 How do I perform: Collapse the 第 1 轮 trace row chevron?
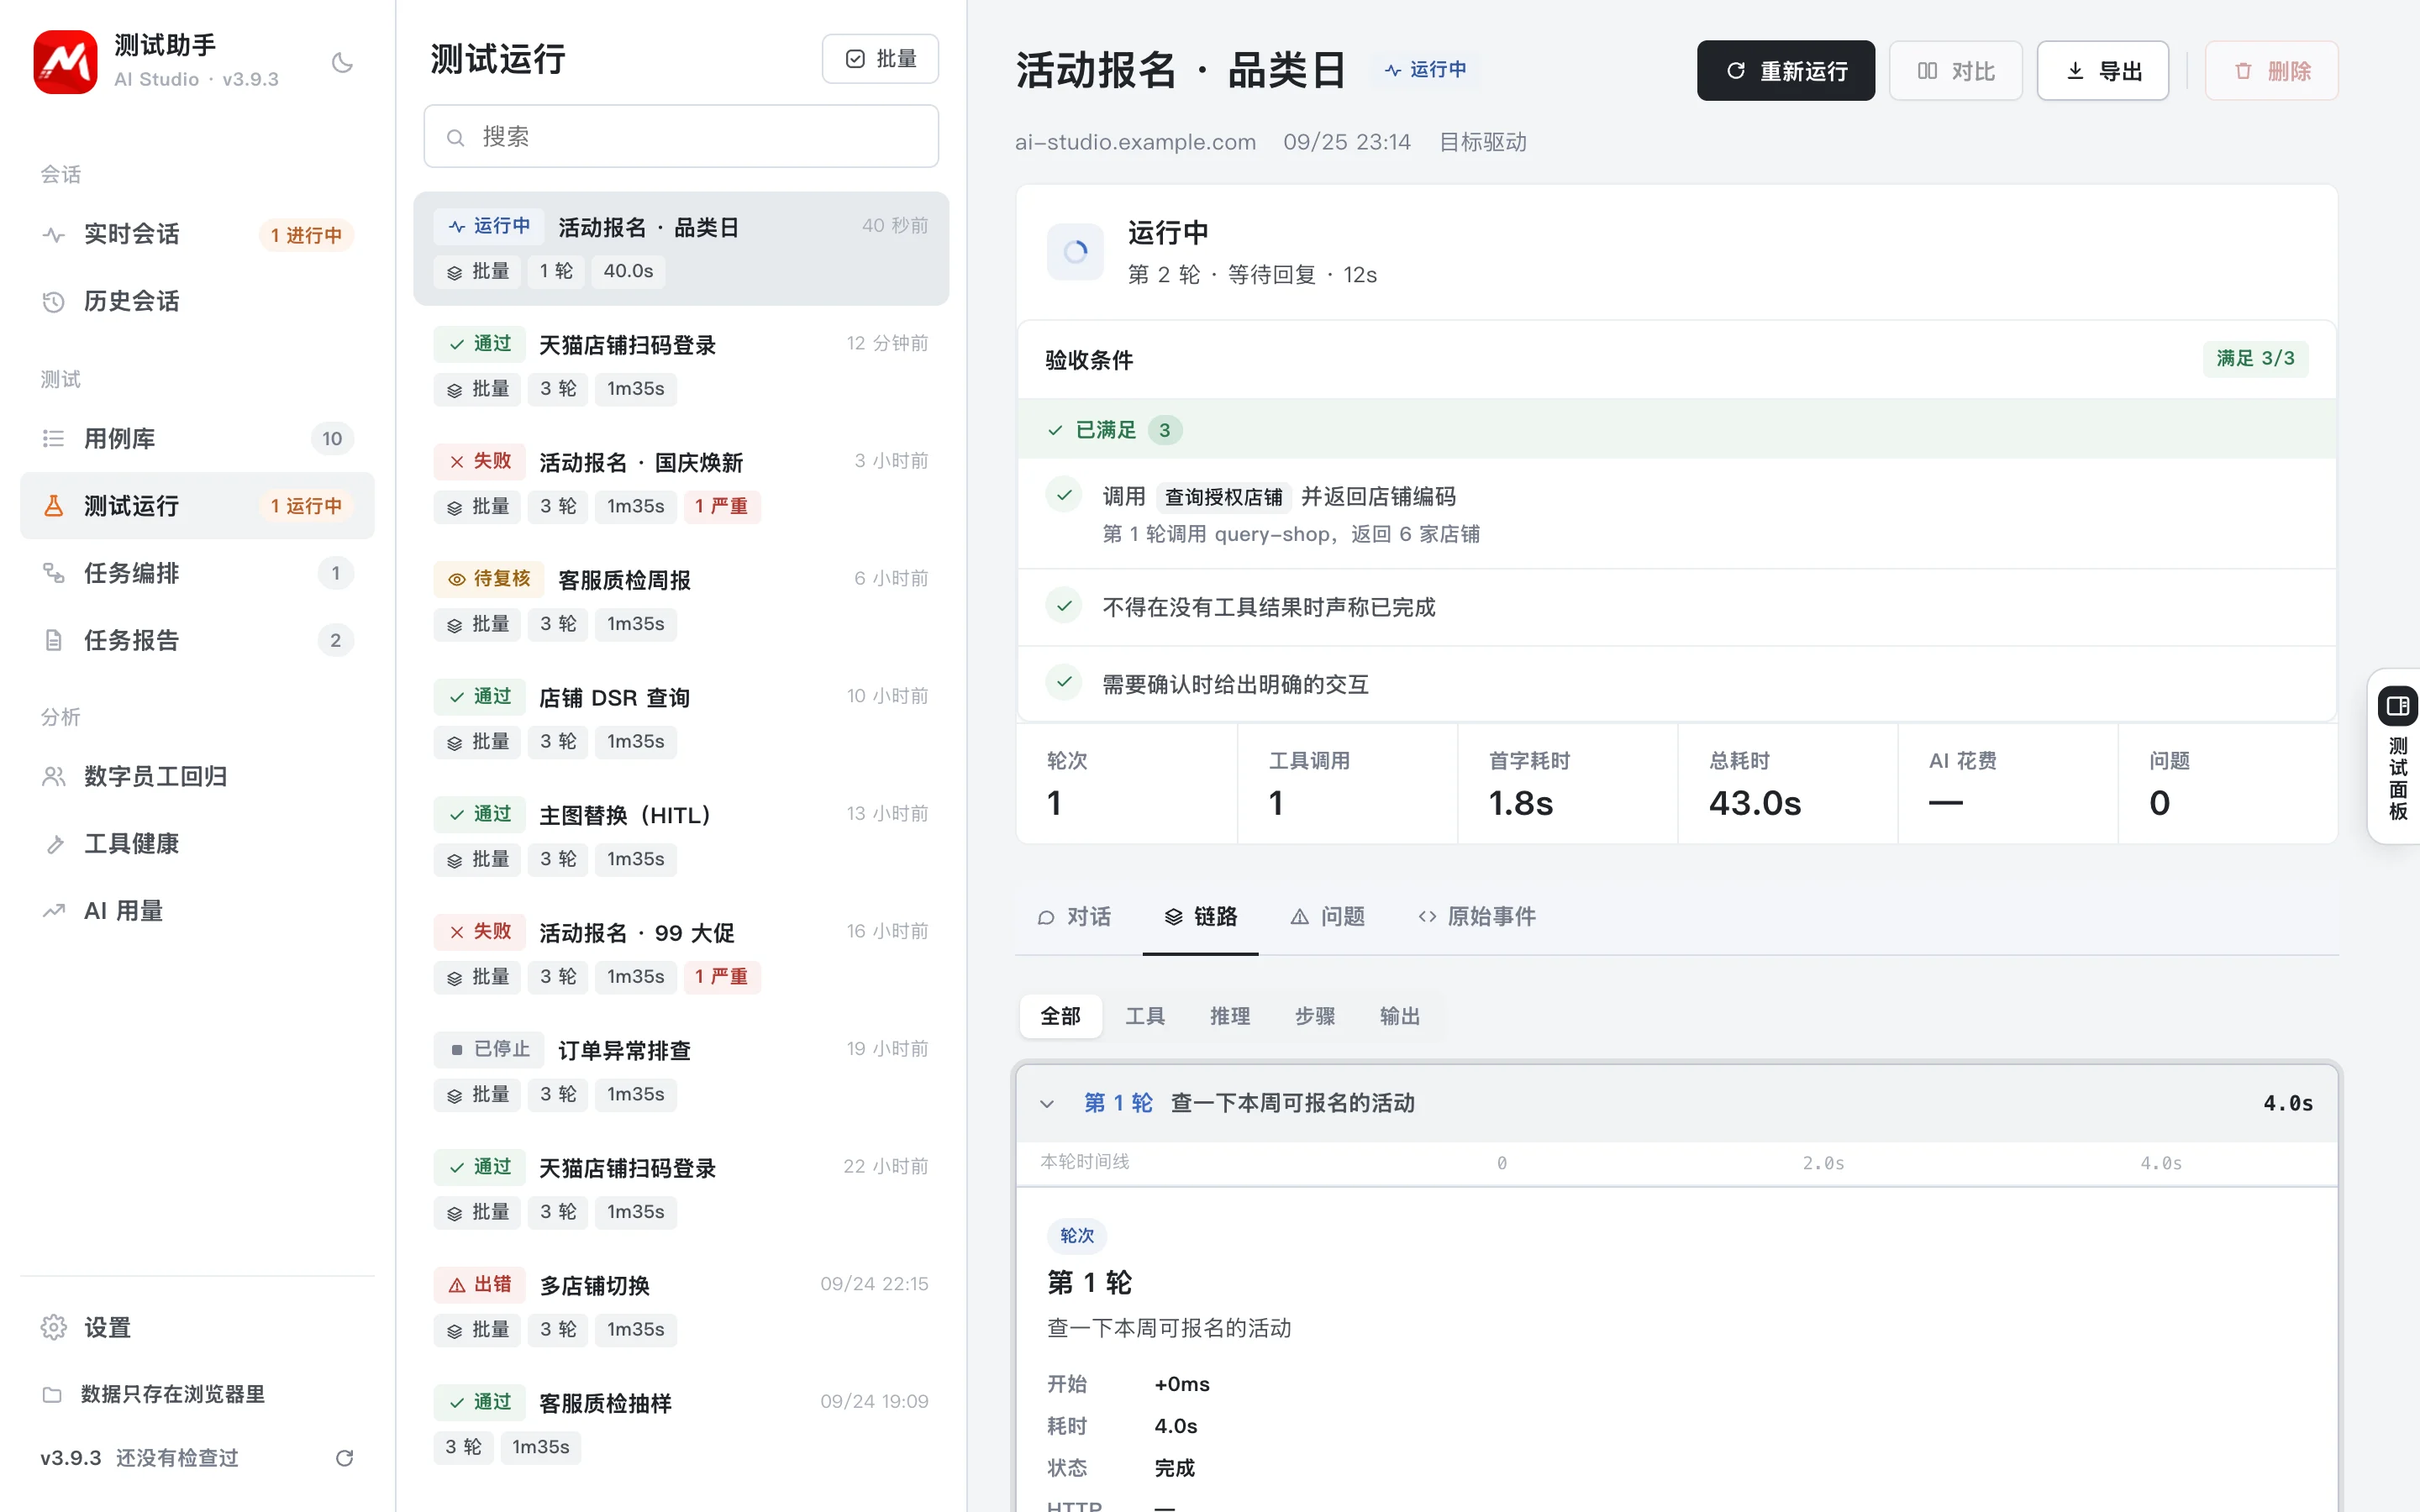[x=1047, y=1104]
